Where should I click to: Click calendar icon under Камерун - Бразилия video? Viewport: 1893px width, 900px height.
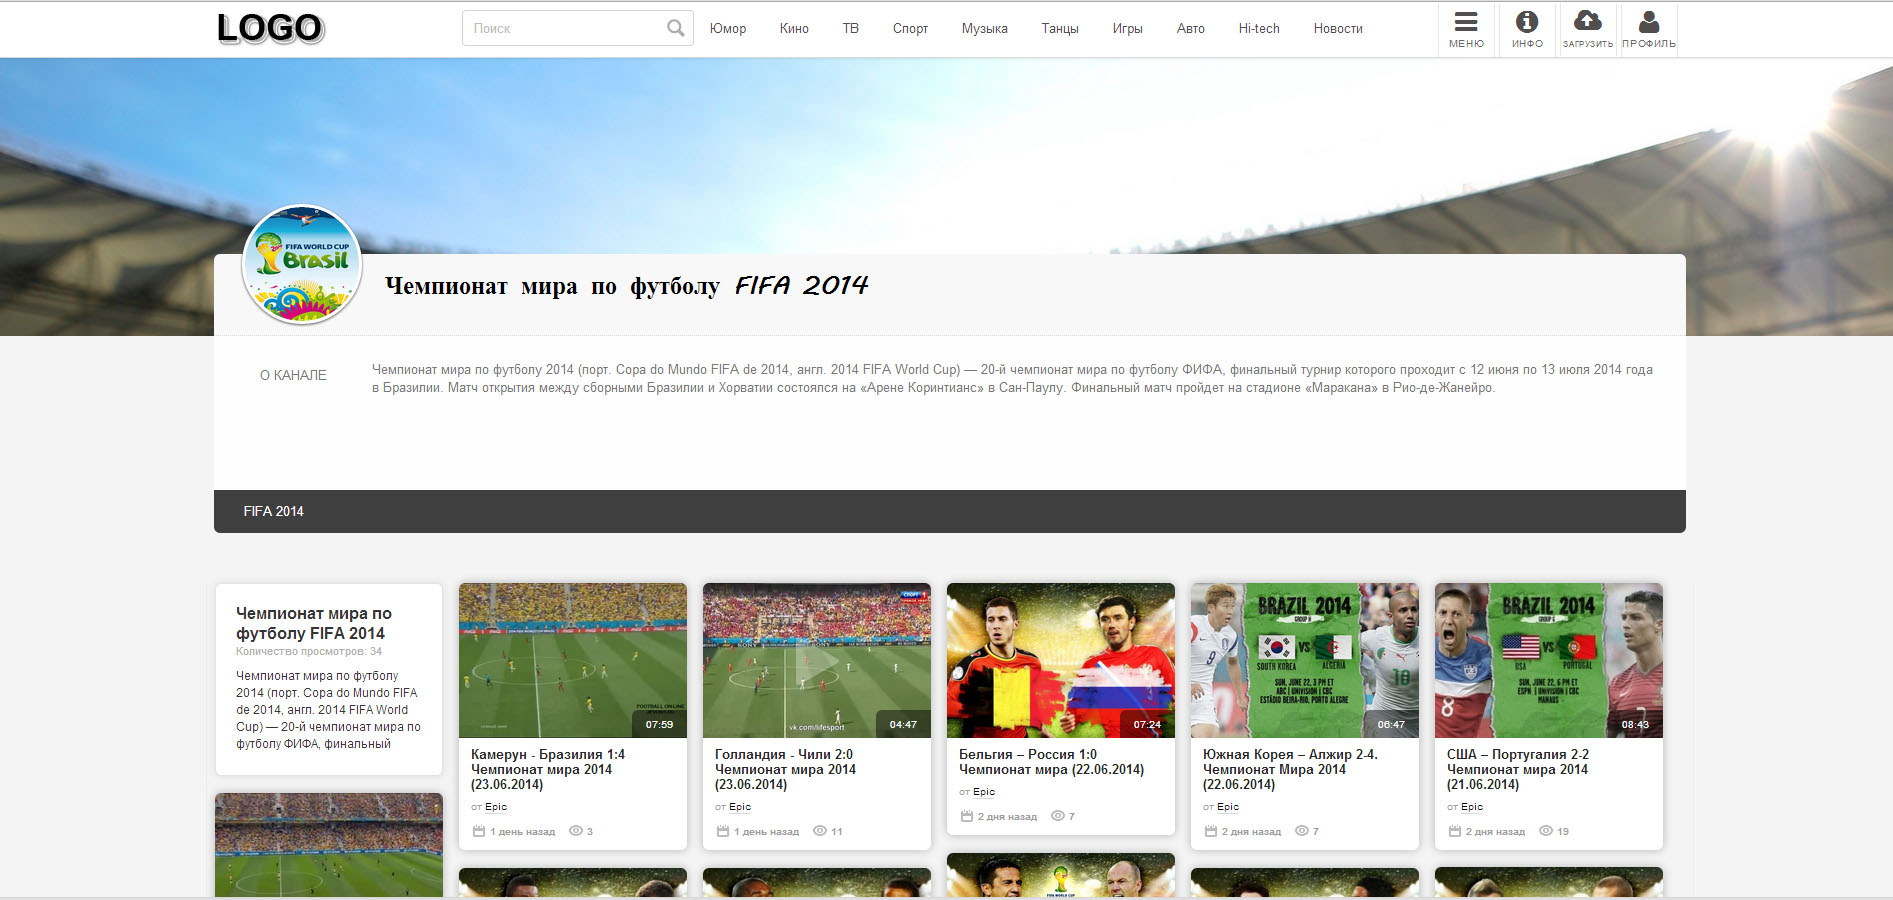pyautogui.click(x=479, y=831)
